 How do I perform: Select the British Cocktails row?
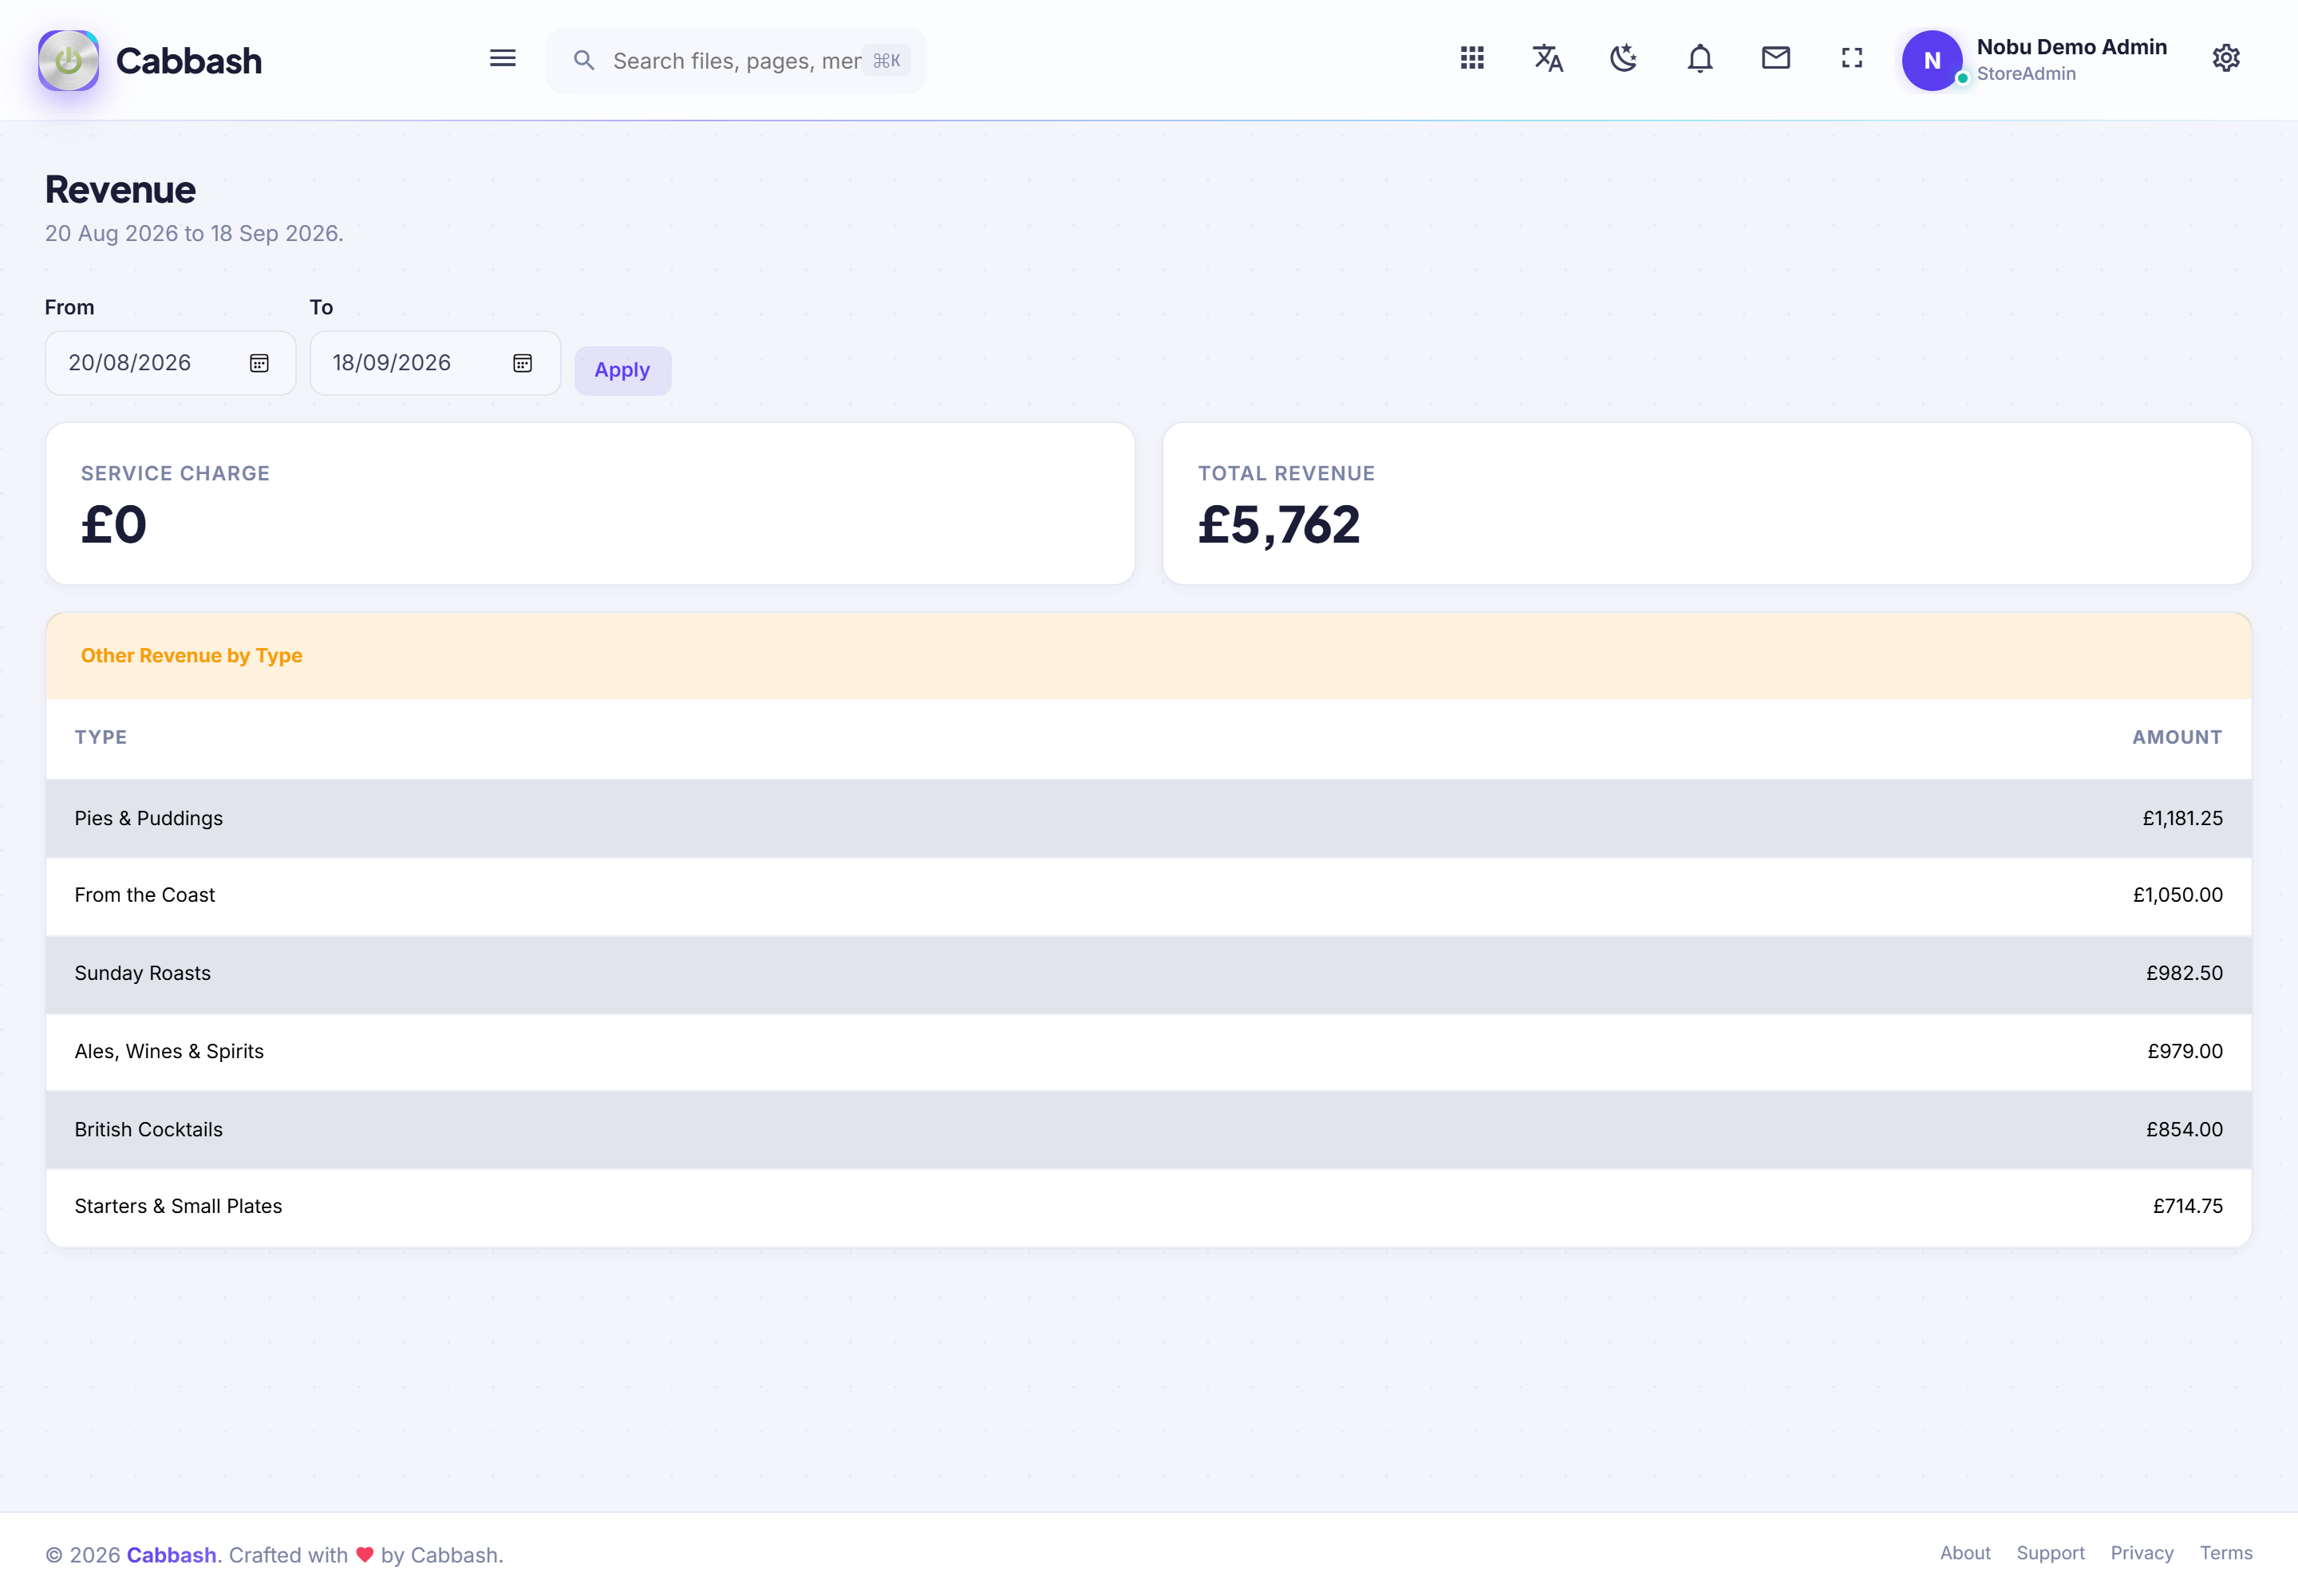tap(1148, 1129)
